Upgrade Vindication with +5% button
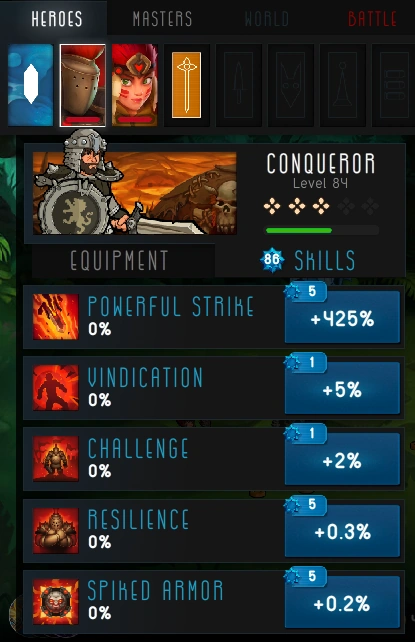 pyautogui.click(x=342, y=388)
